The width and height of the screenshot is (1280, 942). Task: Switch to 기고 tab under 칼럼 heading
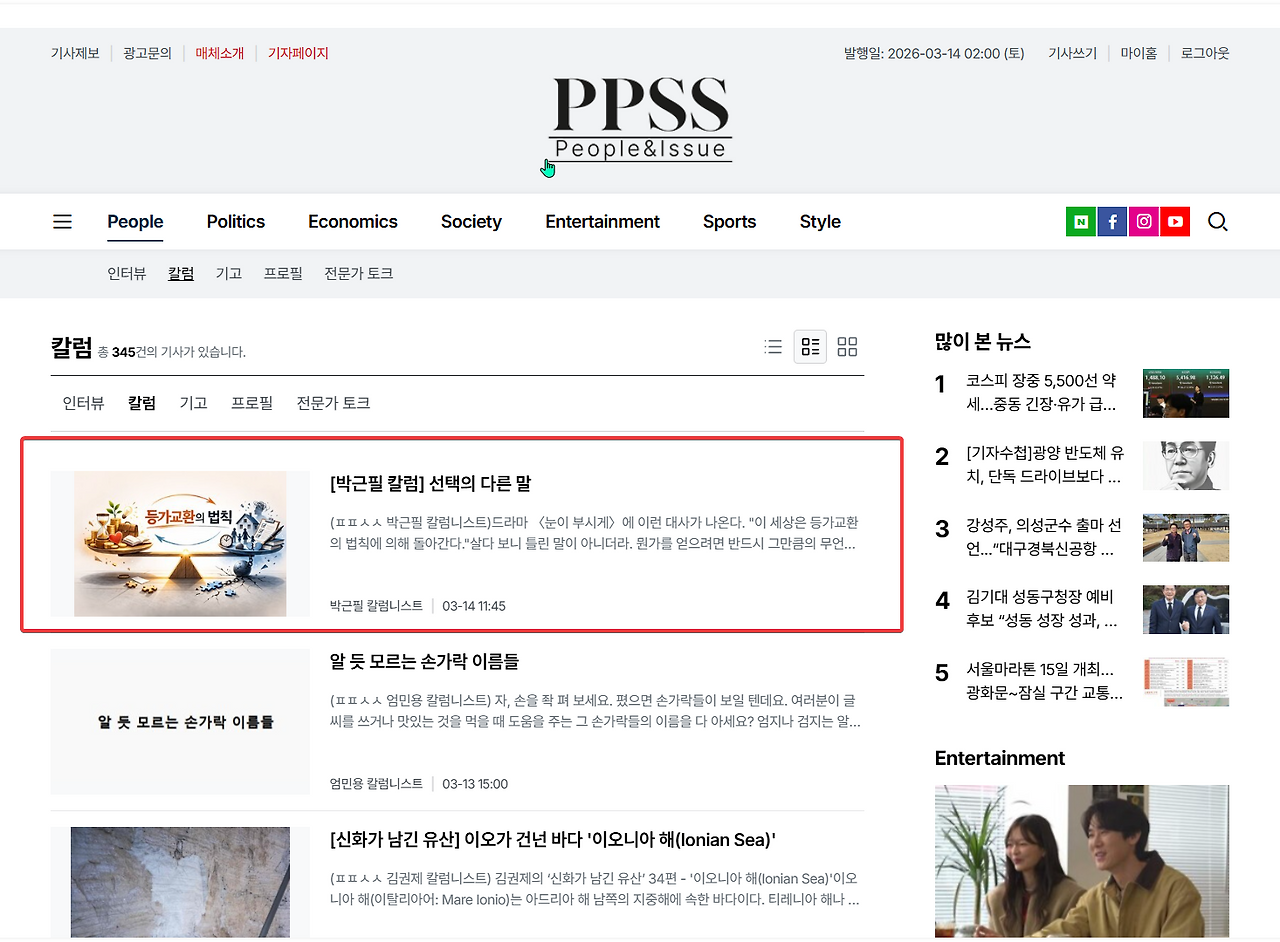pyautogui.click(x=193, y=403)
